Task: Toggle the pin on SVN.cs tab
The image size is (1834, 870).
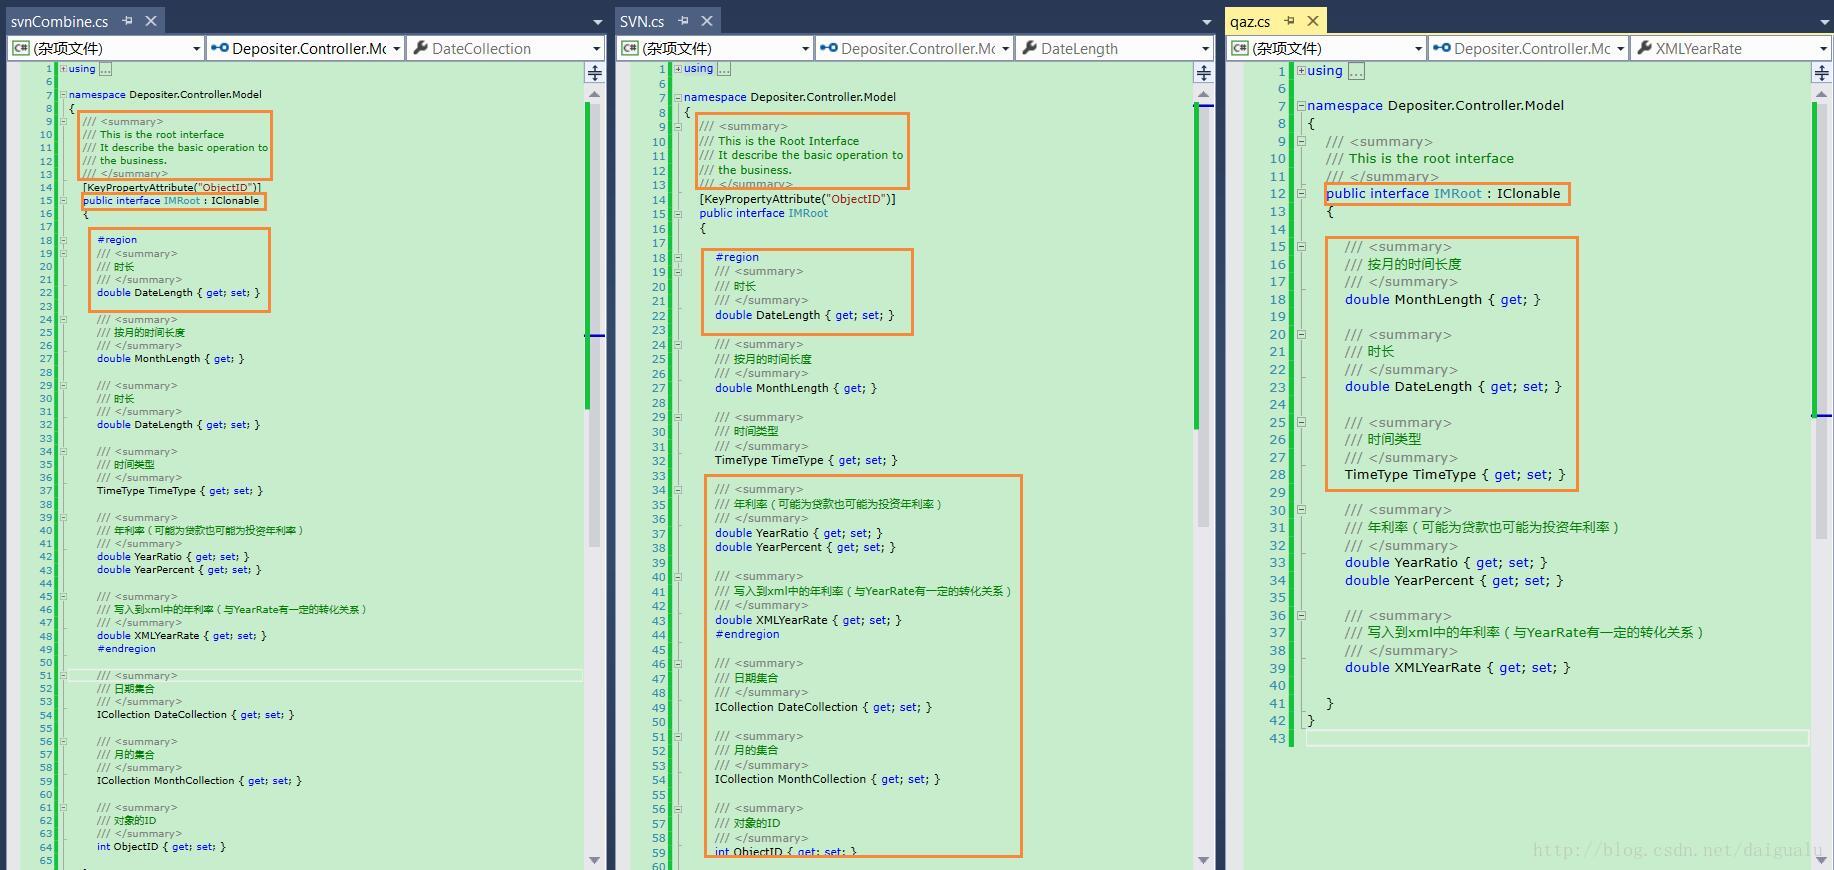Action: click(684, 21)
